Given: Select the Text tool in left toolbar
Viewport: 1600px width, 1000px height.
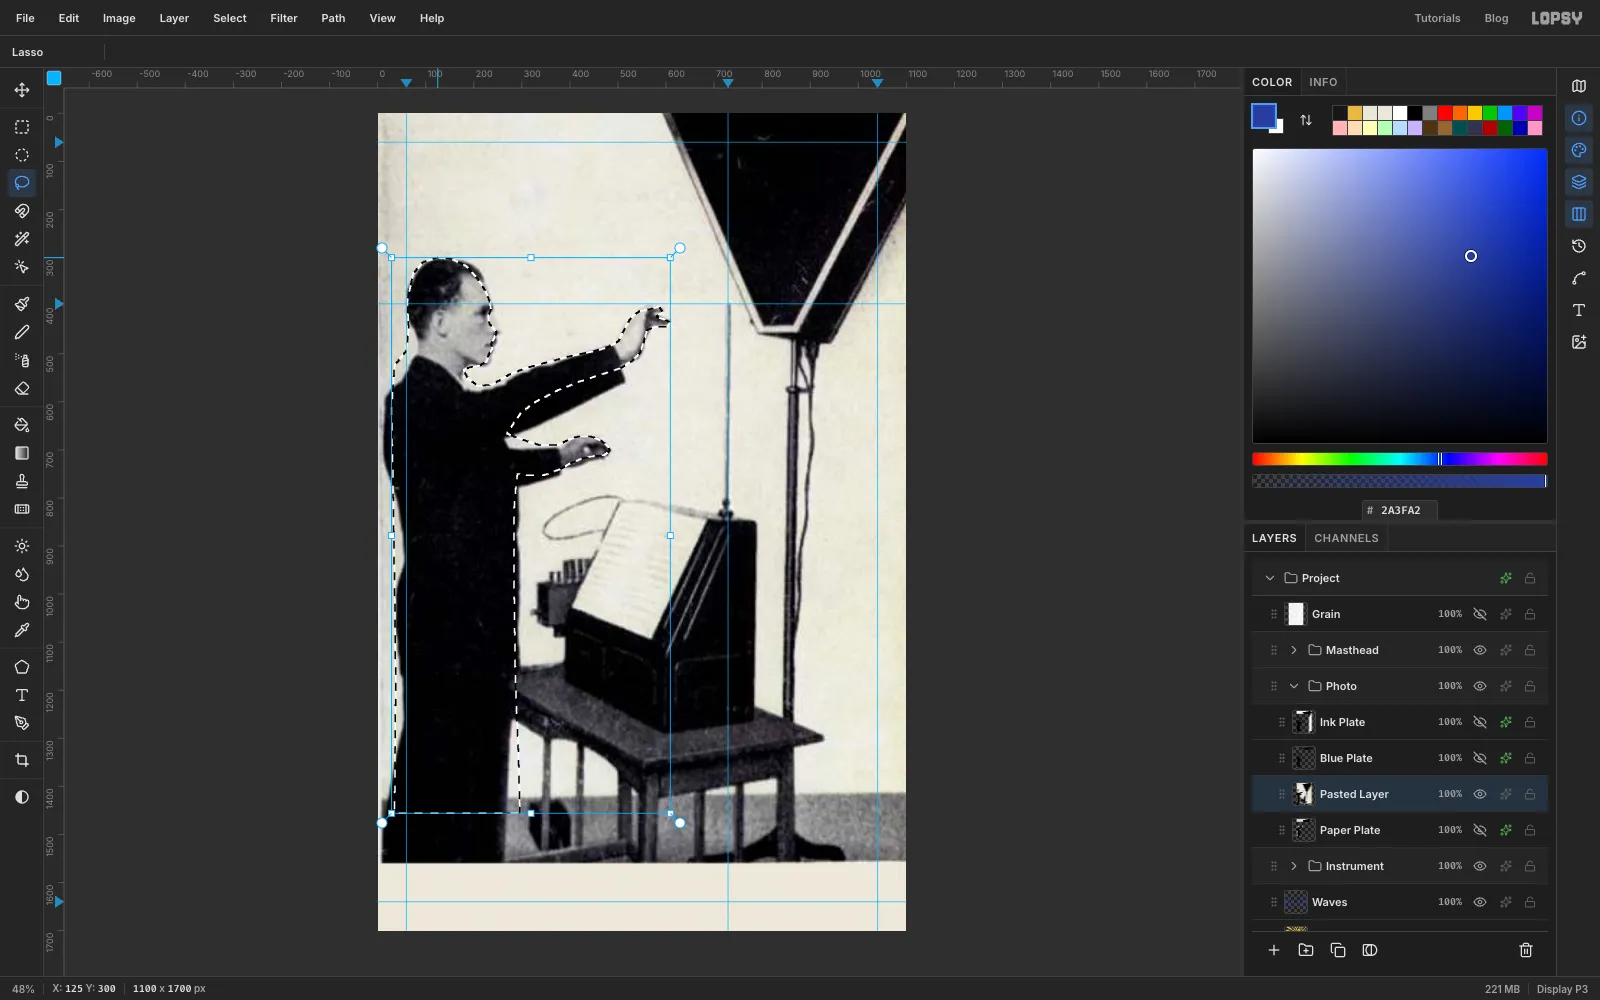Looking at the screenshot, I should (22, 695).
